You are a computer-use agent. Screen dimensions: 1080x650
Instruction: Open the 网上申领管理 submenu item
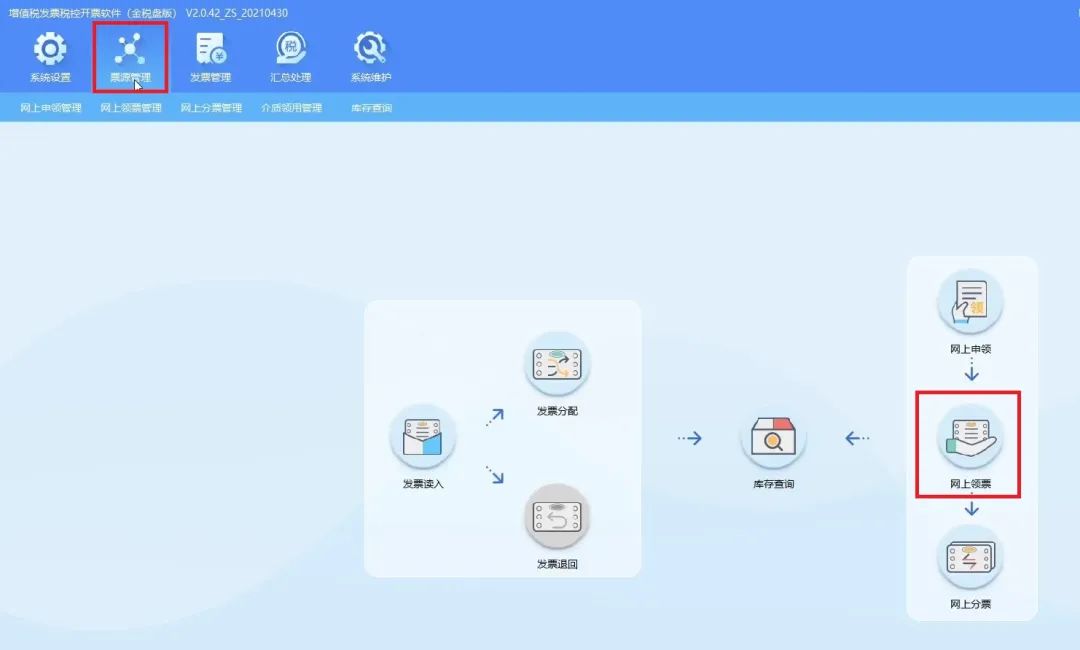pos(51,107)
